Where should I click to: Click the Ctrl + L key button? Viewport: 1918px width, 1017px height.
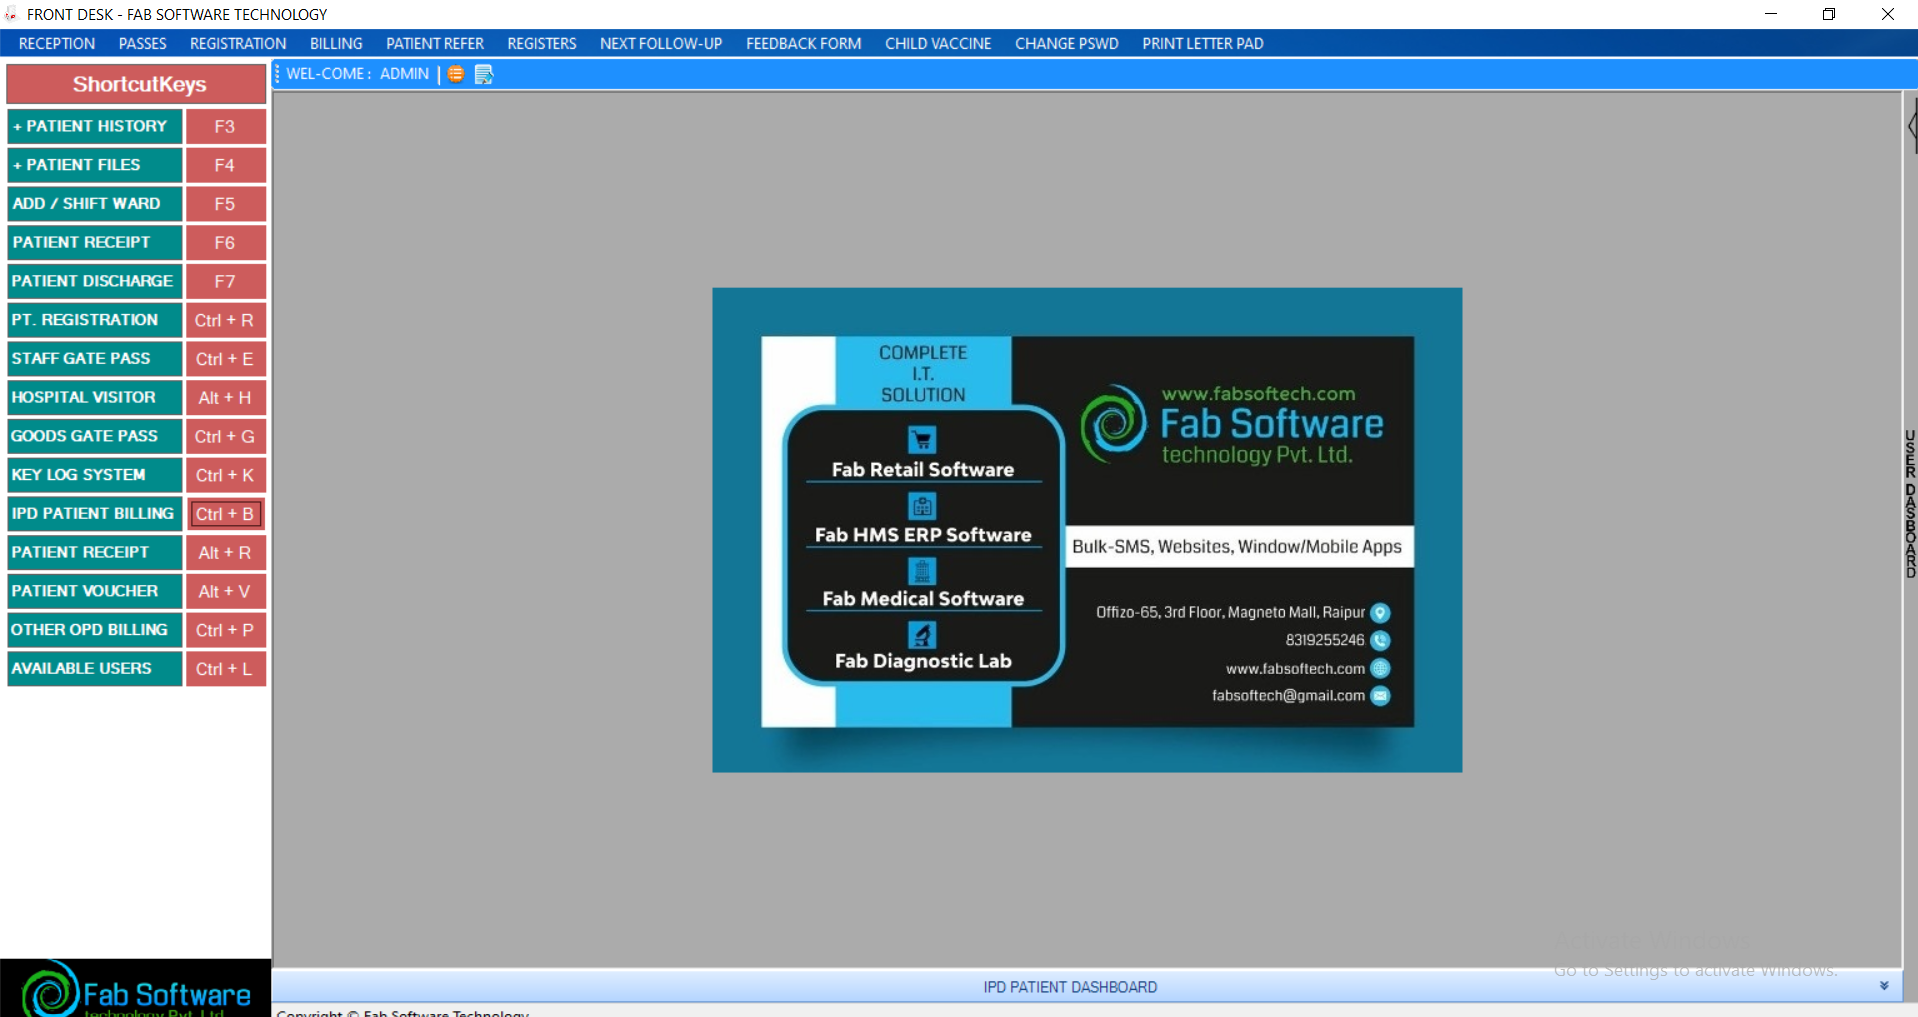[225, 669]
